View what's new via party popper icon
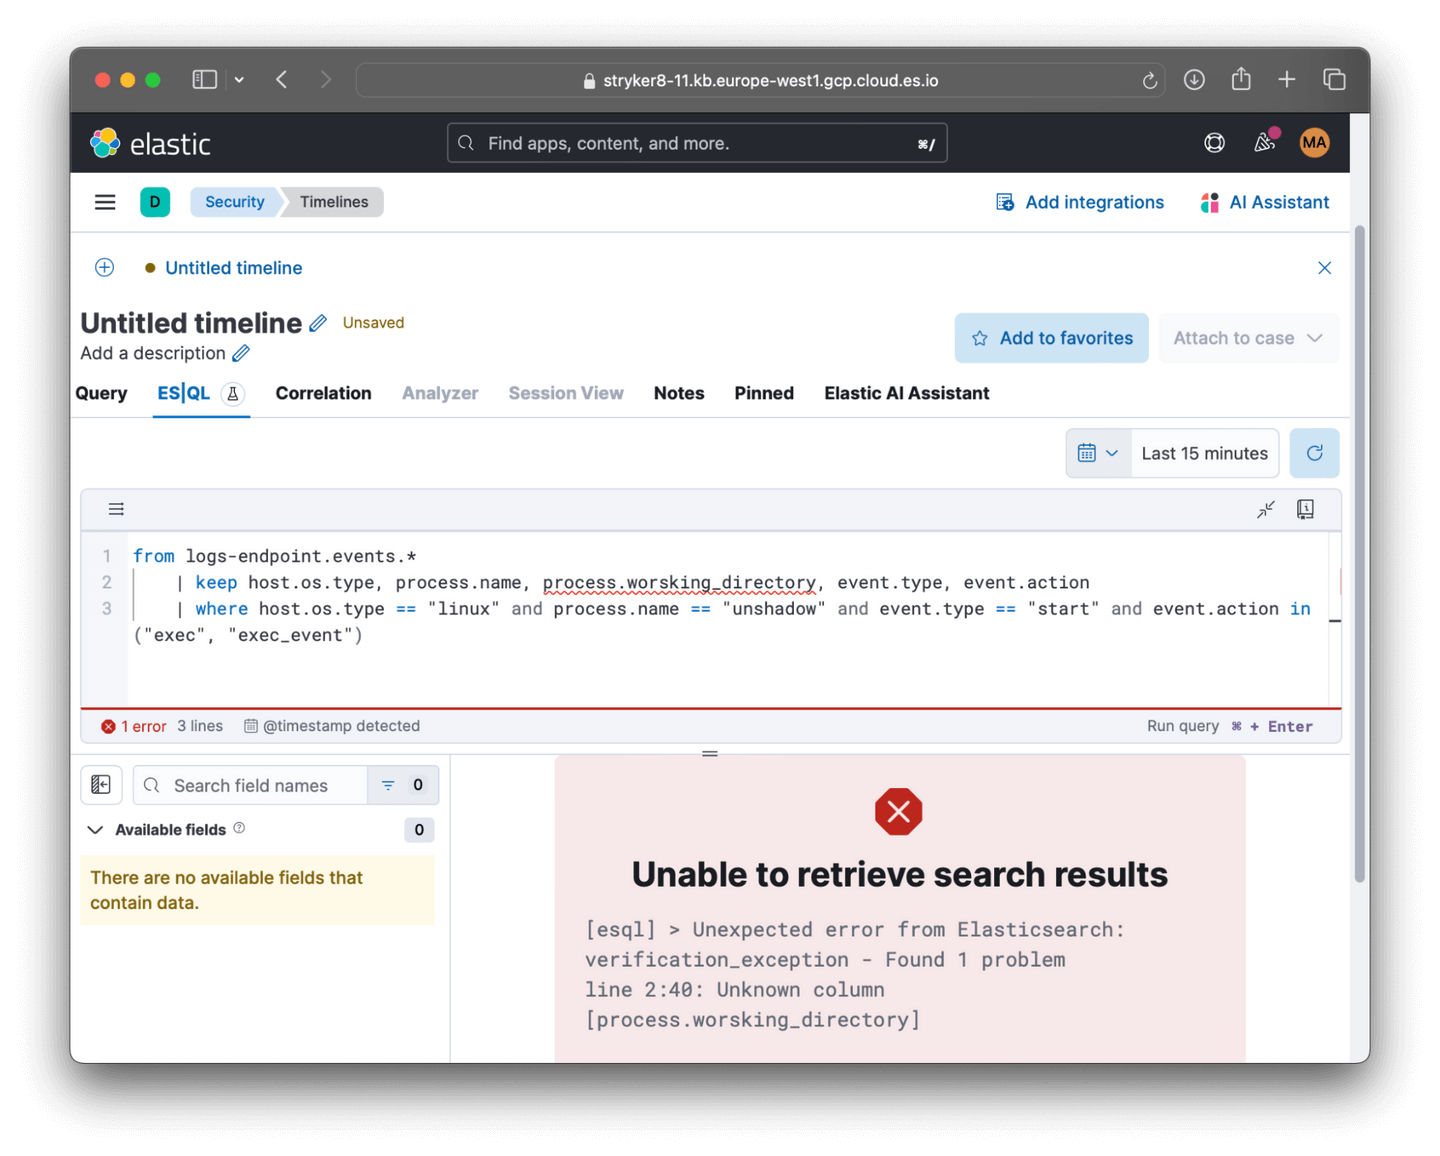 [x=1265, y=143]
